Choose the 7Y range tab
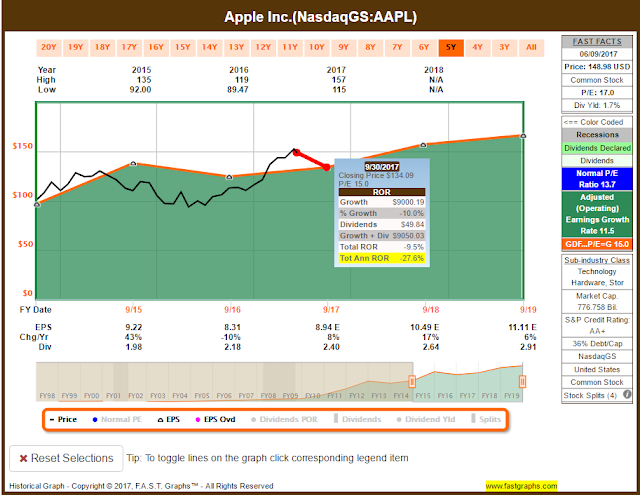Viewport: 640px width, 495px height. tap(397, 47)
